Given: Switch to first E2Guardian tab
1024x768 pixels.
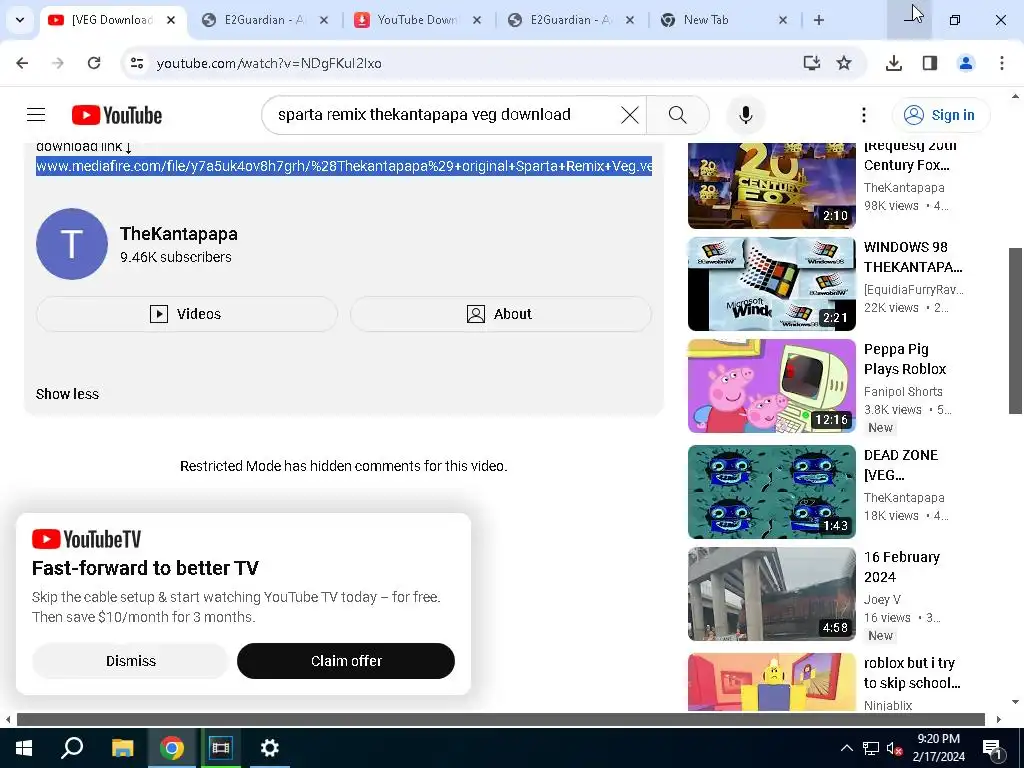Looking at the screenshot, I should (264, 20).
